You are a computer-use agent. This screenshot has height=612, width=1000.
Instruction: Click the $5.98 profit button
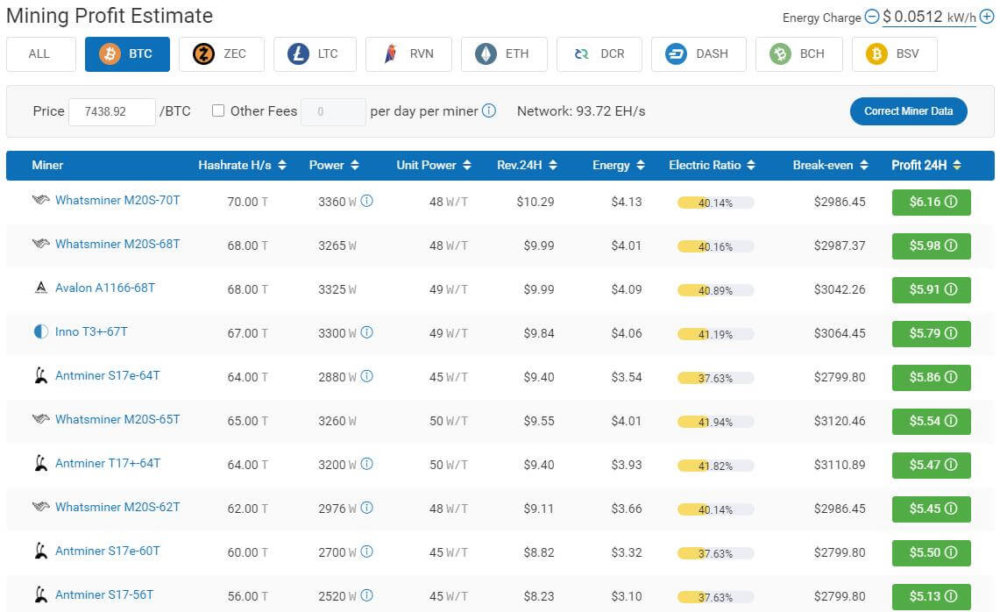[x=931, y=246]
